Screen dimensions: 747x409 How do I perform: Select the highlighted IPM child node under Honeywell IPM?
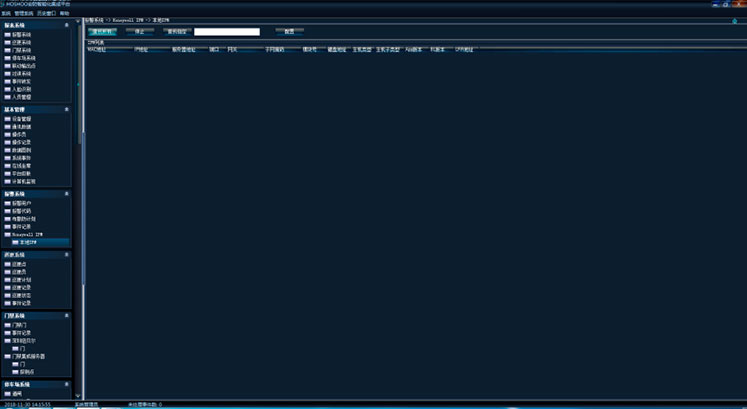point(30,242)
